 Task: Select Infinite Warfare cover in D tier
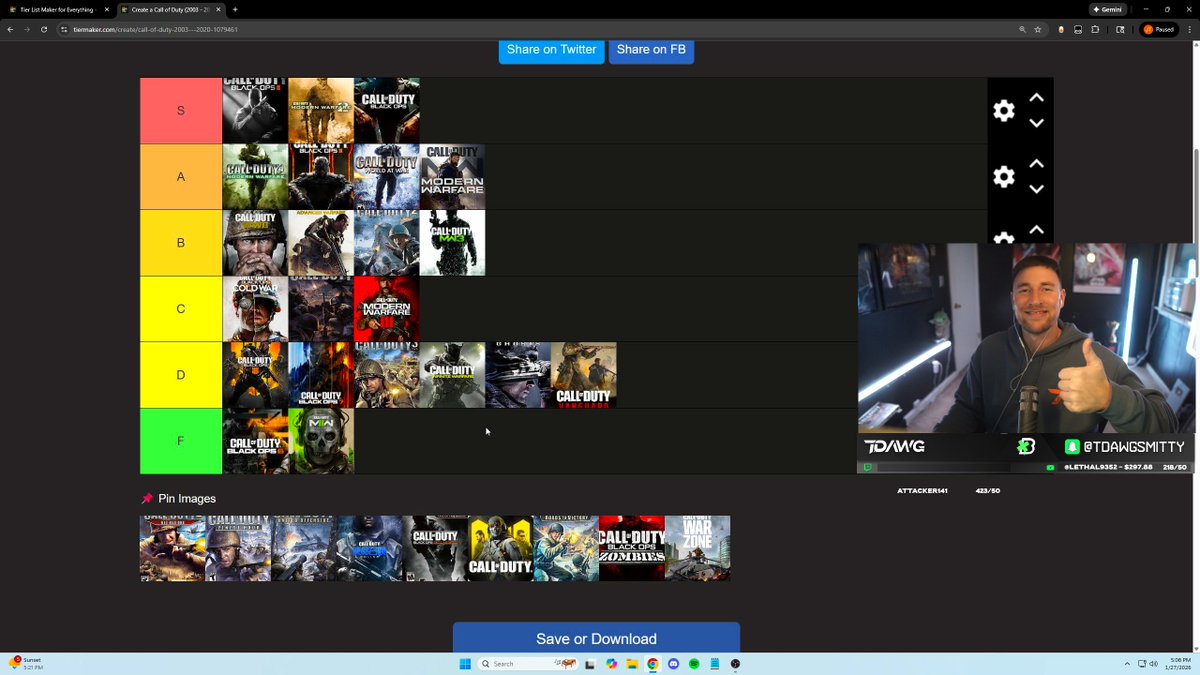tap(453, 375)
